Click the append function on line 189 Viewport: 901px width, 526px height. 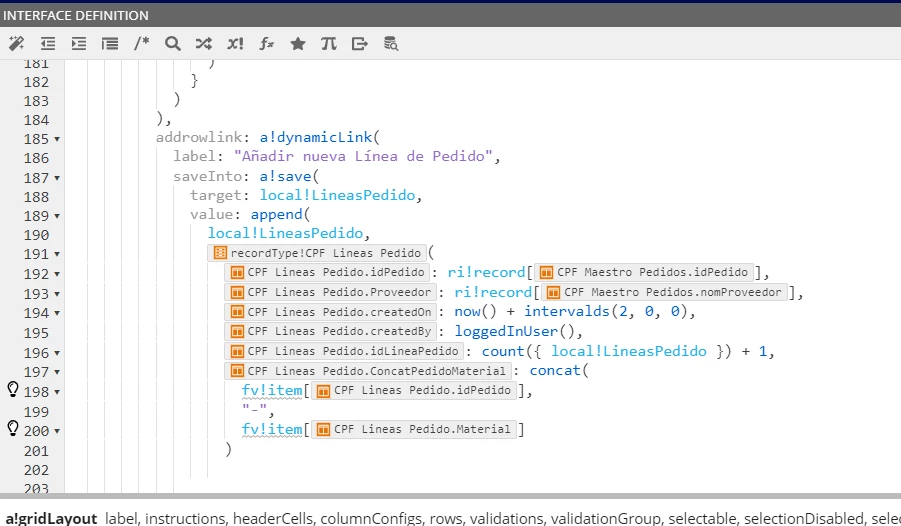276,214
